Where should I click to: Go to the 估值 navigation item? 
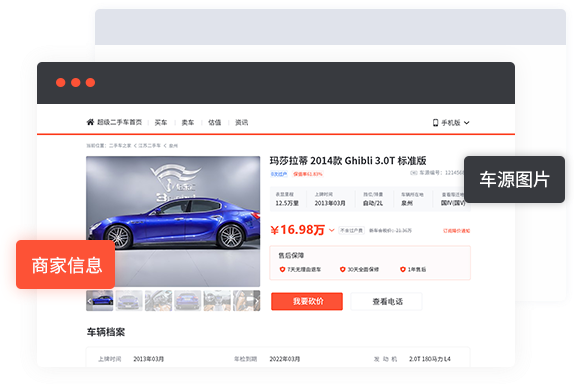[x=215, y=122]
